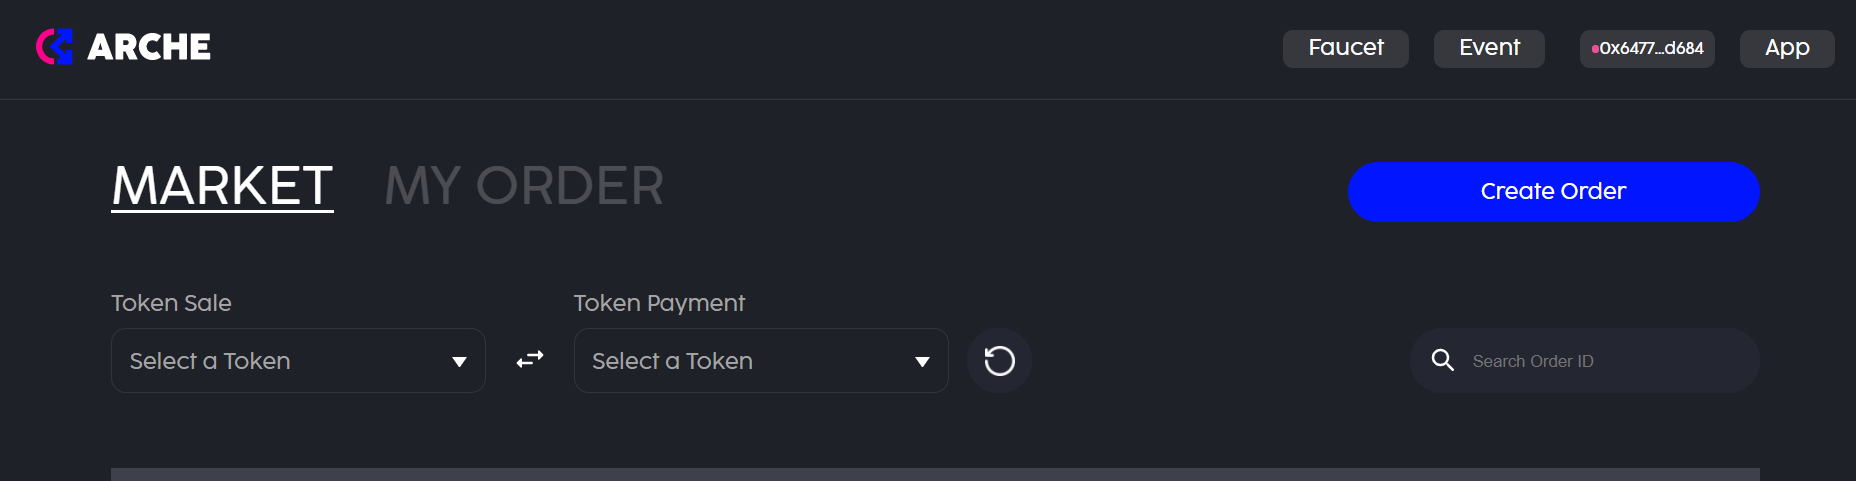The image size is (1856, 481).
Task: Click the Arche logo icon
Action: [54, 47]
